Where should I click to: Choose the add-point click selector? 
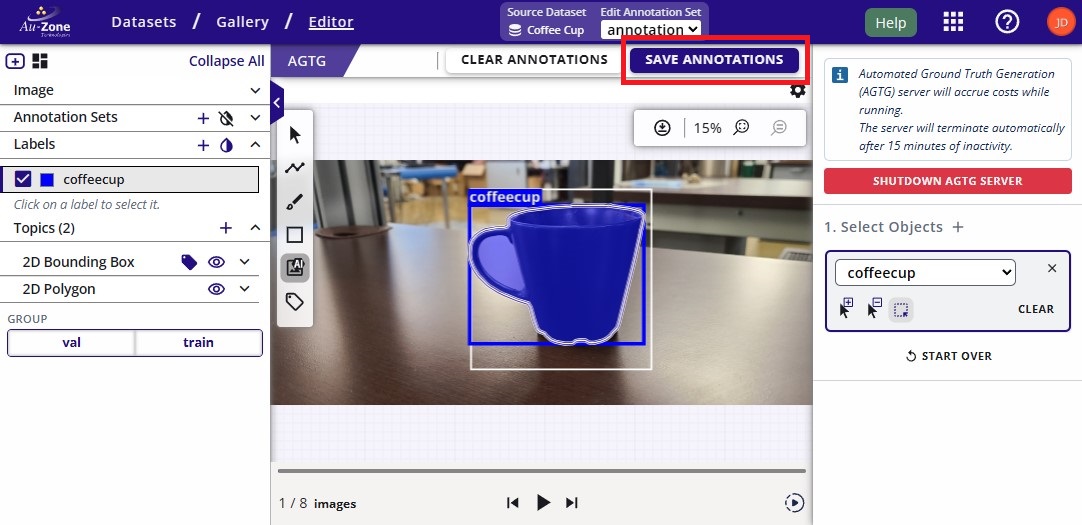point(846,308)
